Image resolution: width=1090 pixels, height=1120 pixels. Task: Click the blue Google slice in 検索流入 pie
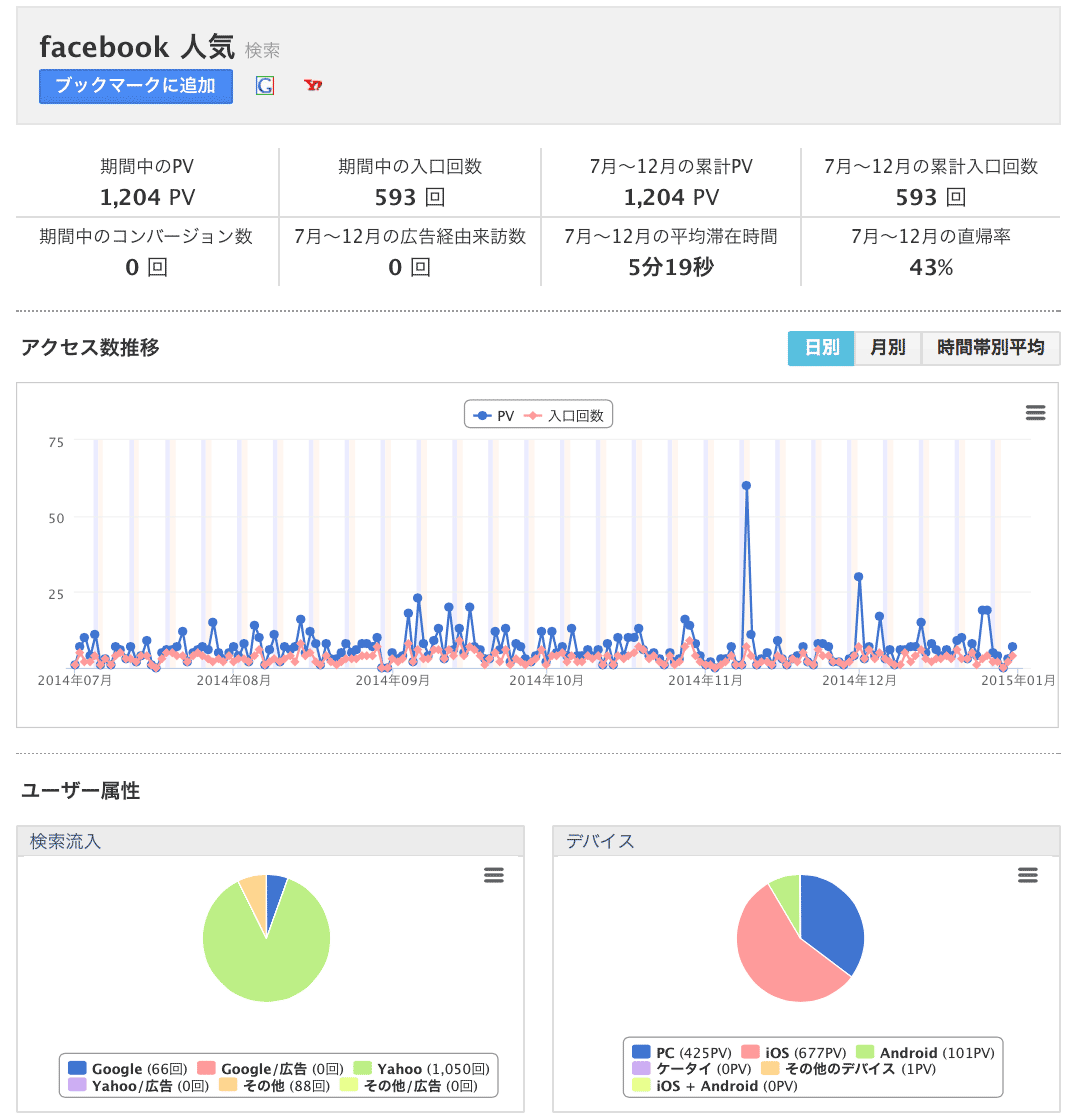(x=275, y=896)
